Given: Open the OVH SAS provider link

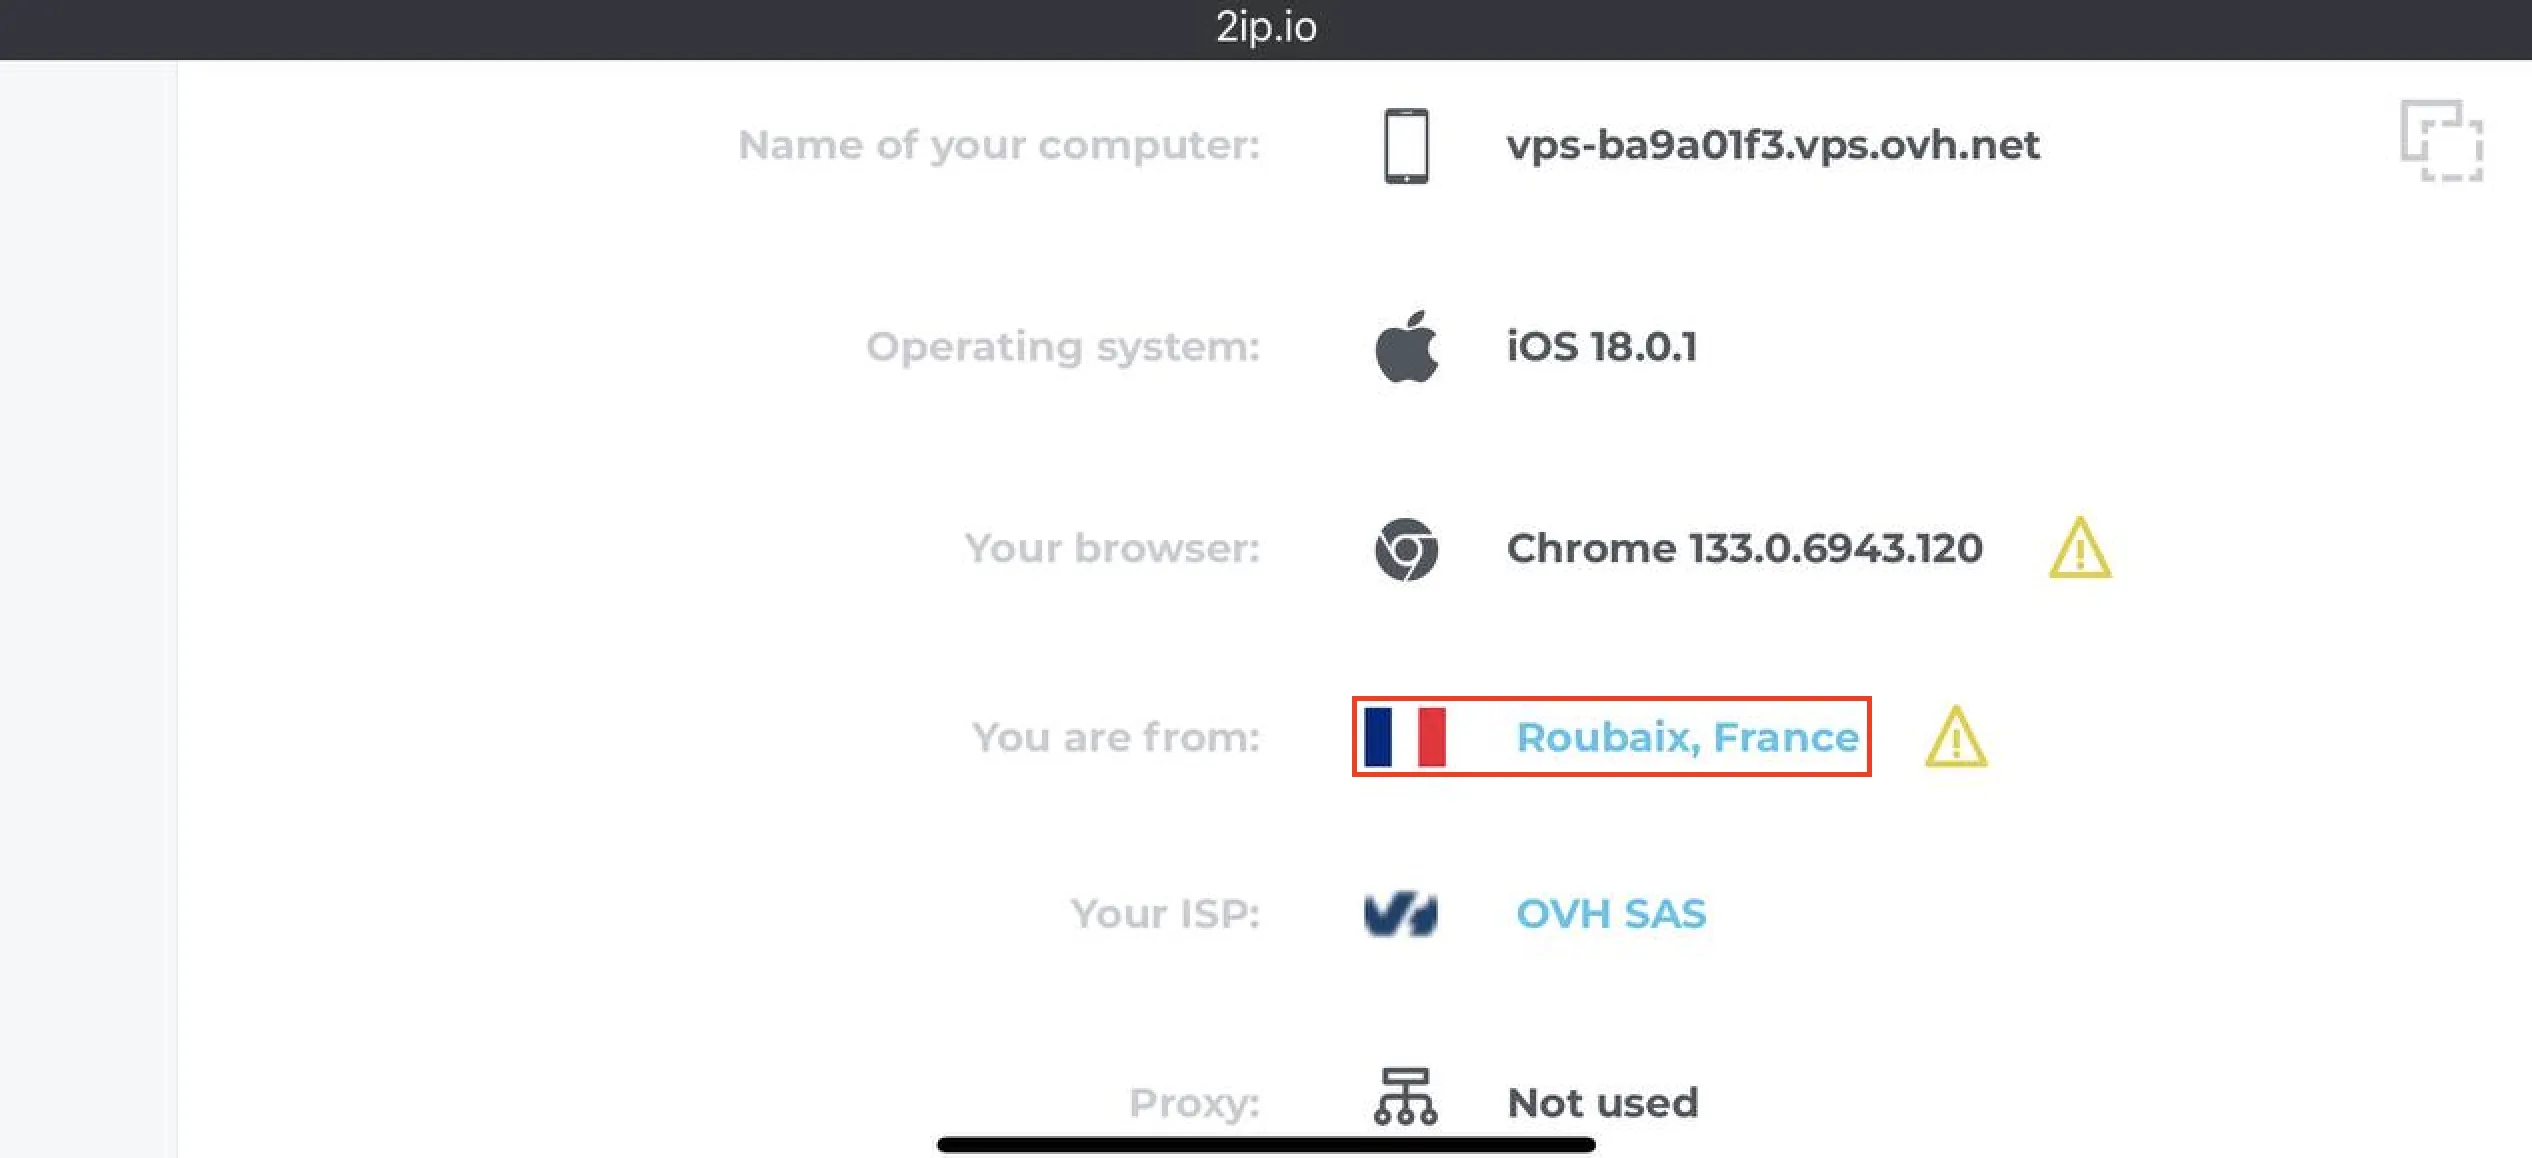Looking at the screenshot, I should click(1611, 914).
